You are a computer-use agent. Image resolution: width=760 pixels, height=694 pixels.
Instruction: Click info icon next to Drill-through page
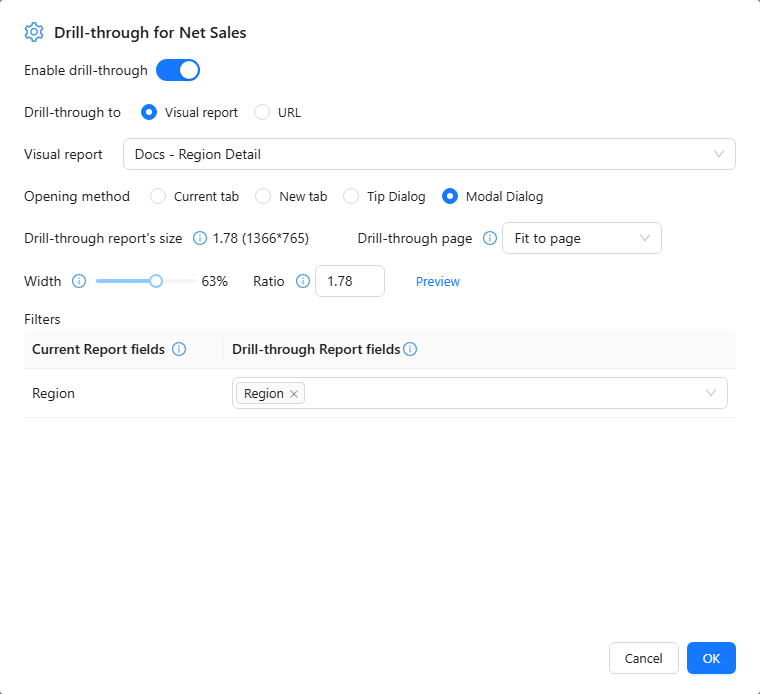click(490, 238)
